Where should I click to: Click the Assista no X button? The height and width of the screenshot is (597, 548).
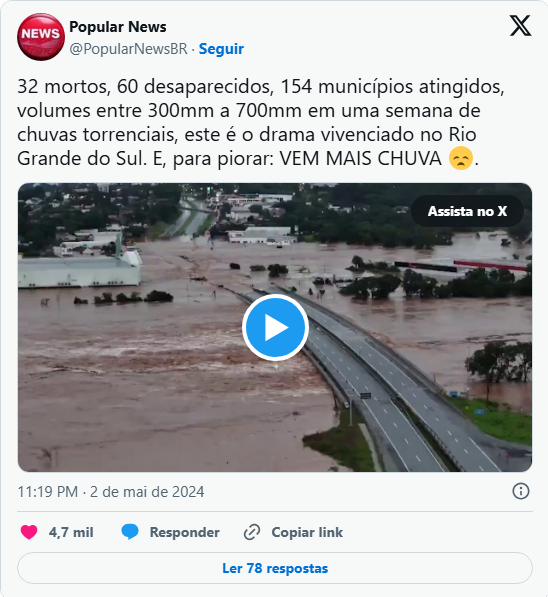(467, 211)
